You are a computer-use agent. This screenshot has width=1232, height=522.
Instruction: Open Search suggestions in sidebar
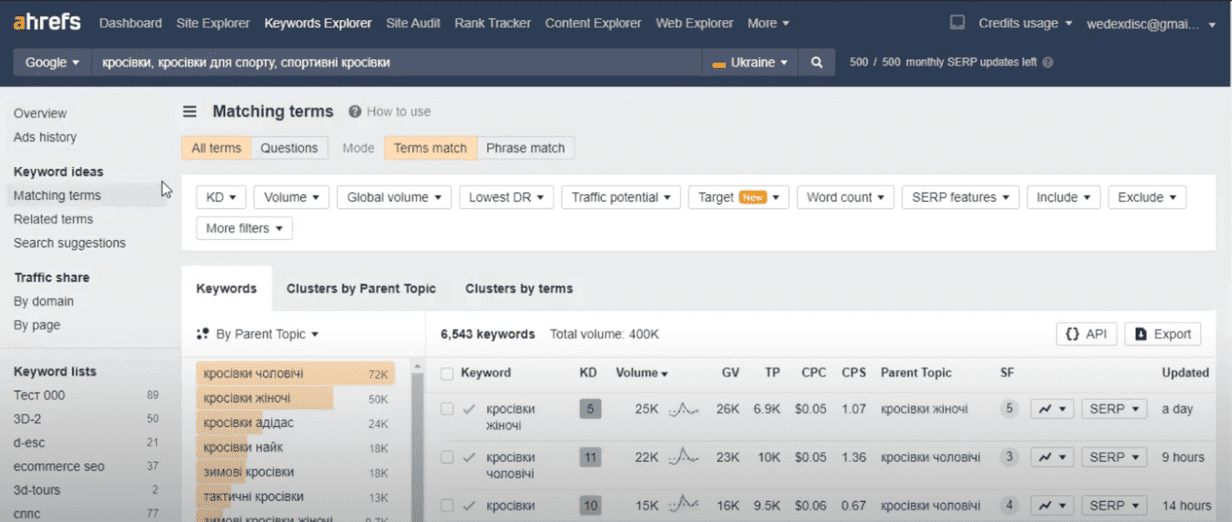70,243
